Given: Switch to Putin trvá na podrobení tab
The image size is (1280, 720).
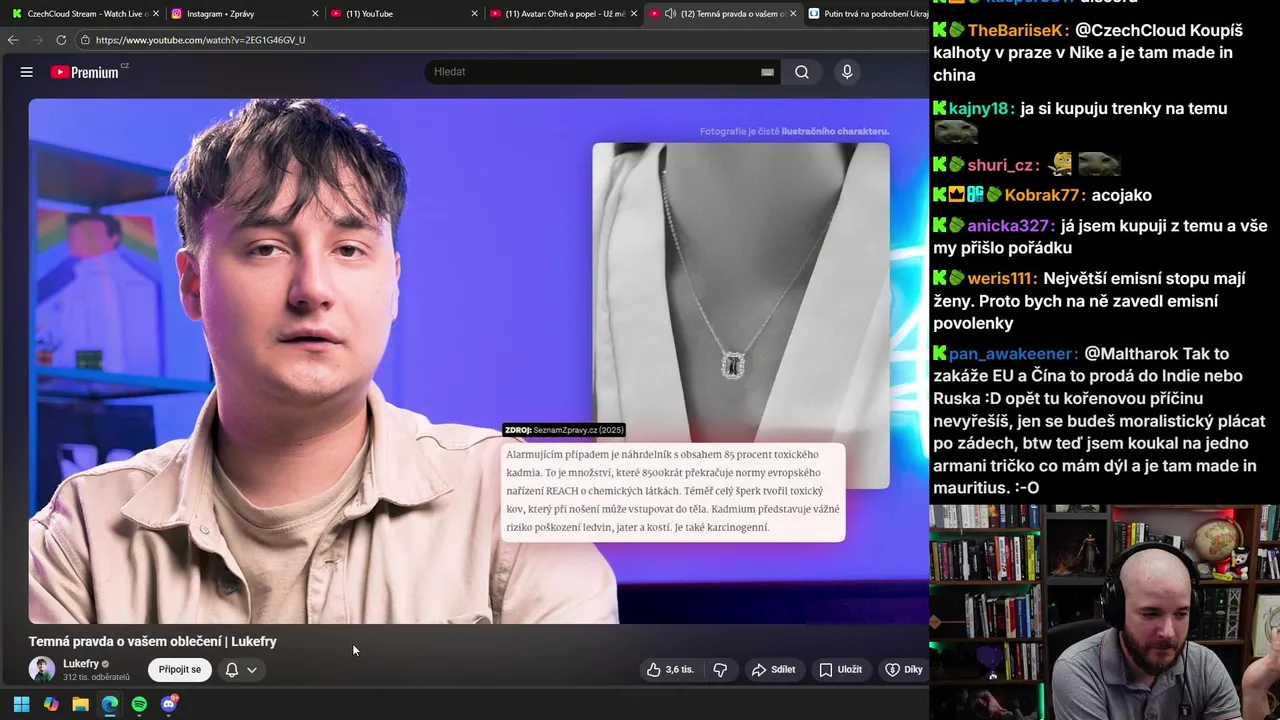Looking at the screenshot, I should tap(866, 14).
